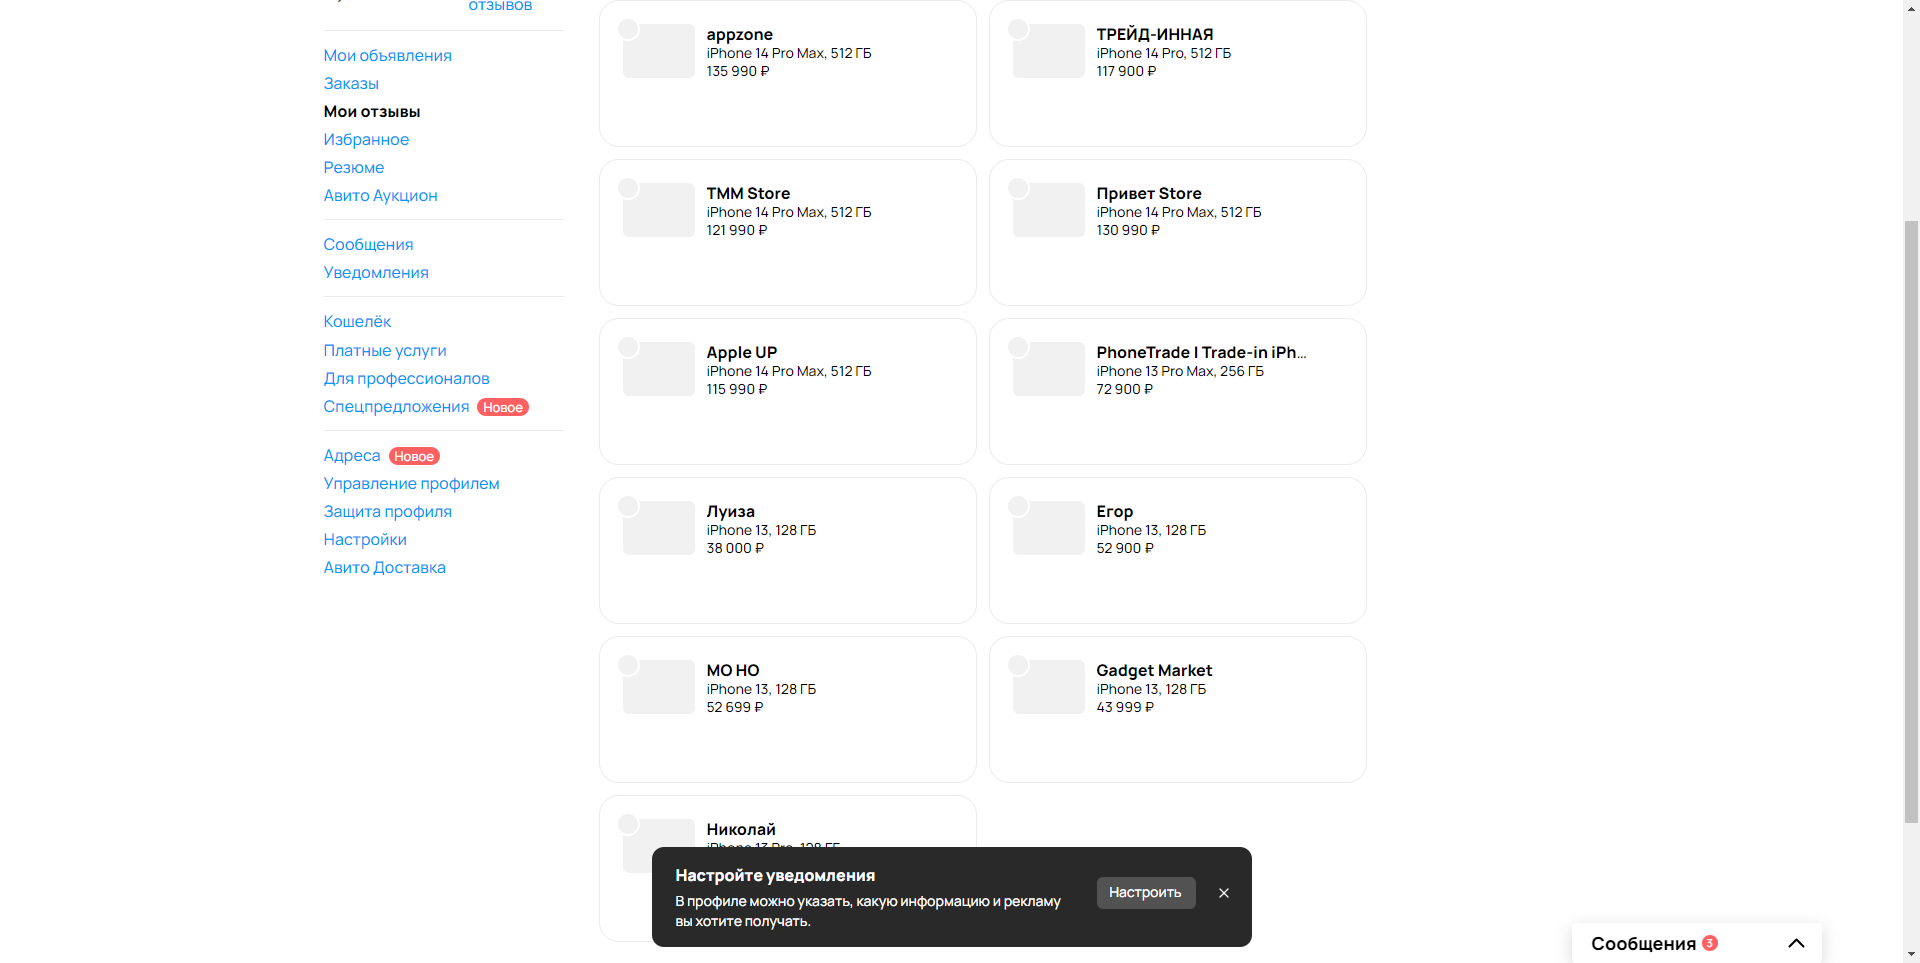This screenshot has width=1920, height=963.
Task: Select Мои отзывы menu item
Action: (372, 112)
